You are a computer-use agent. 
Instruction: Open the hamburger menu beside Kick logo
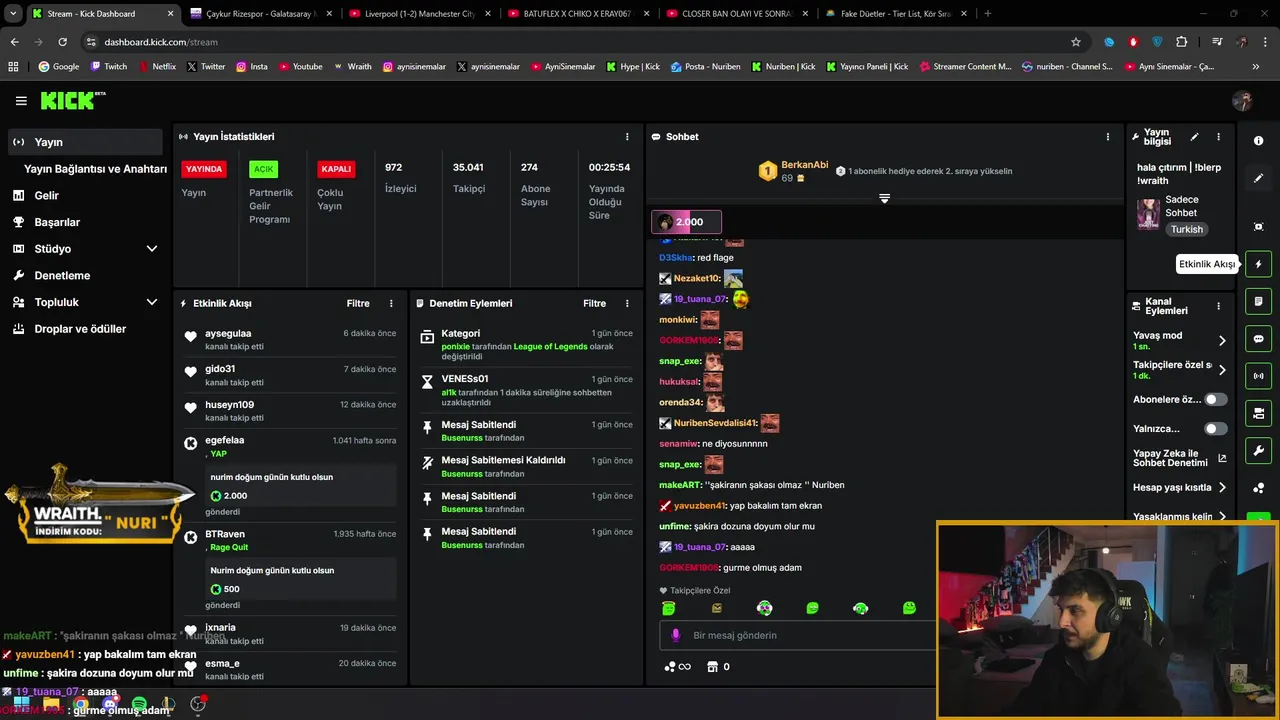[21, 101]
